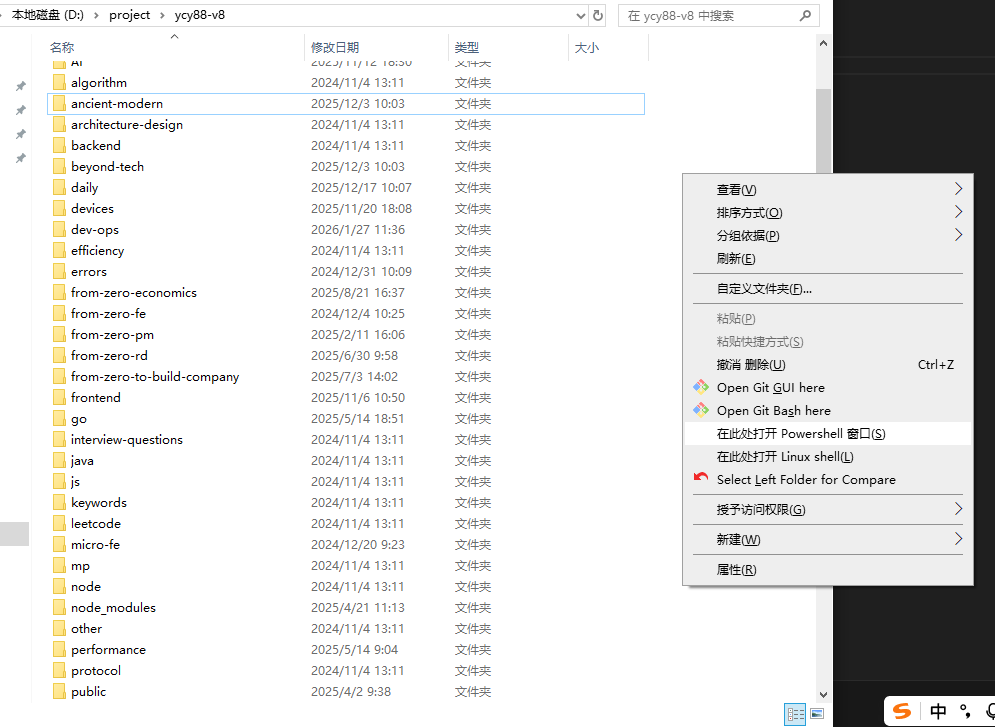Choose 在此处打开 Powershell 窗口
This screenshot has height=727, width=995.
point(801,433)
